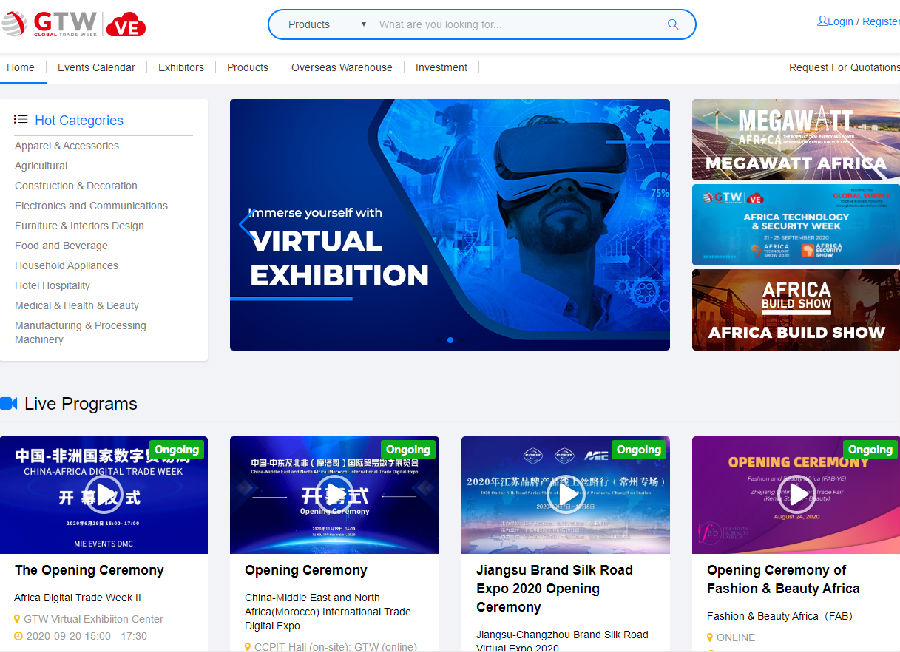Click clock icon beside 2020-09-20 time
Screen dimensions: 900x652
[18, 636]
